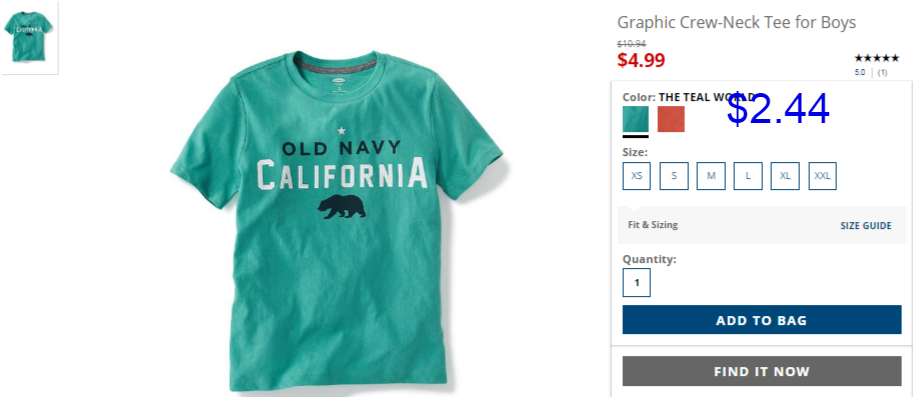Select size S
Viewport: 913px width, 397px height.
[674, 176]
